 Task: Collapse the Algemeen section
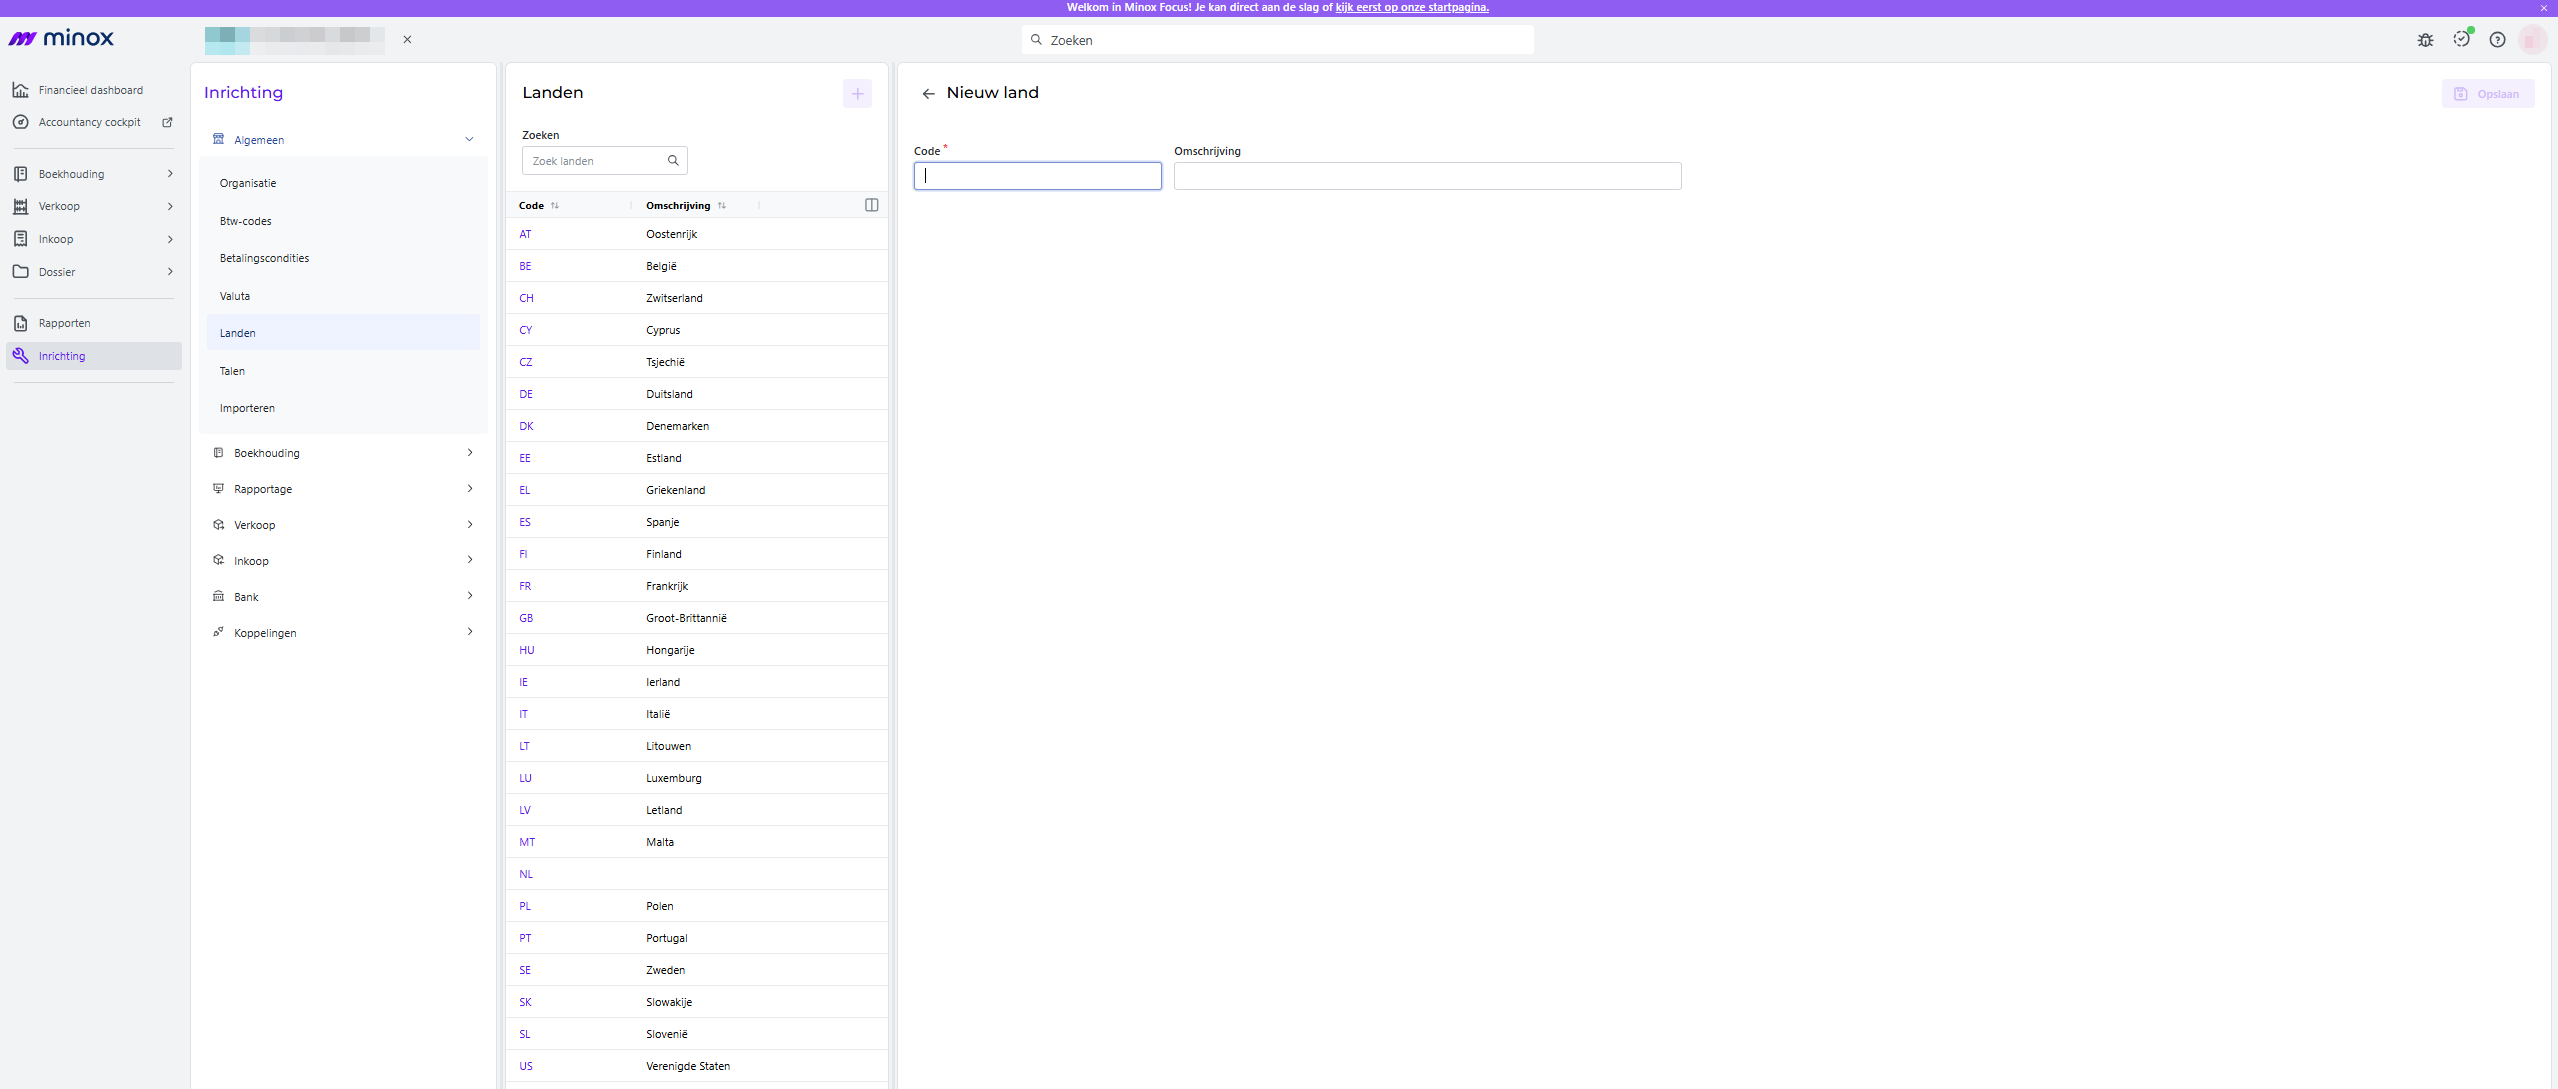pyautogui.click(x=343, y=140)
